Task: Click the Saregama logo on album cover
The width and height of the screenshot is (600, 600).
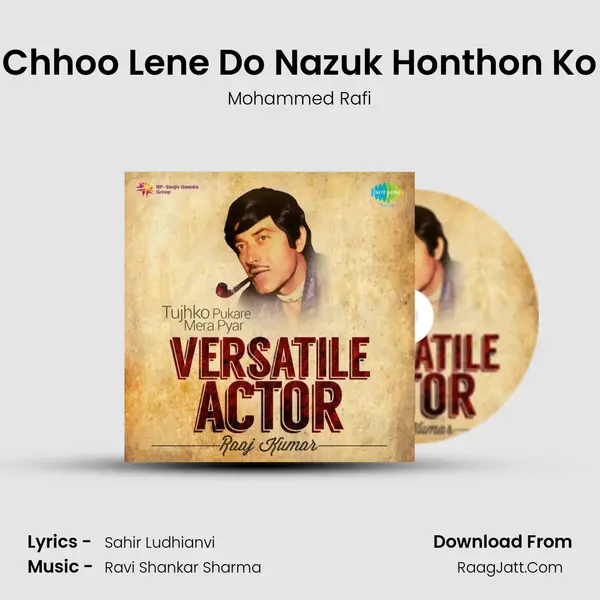Action: tap(386, 193)
